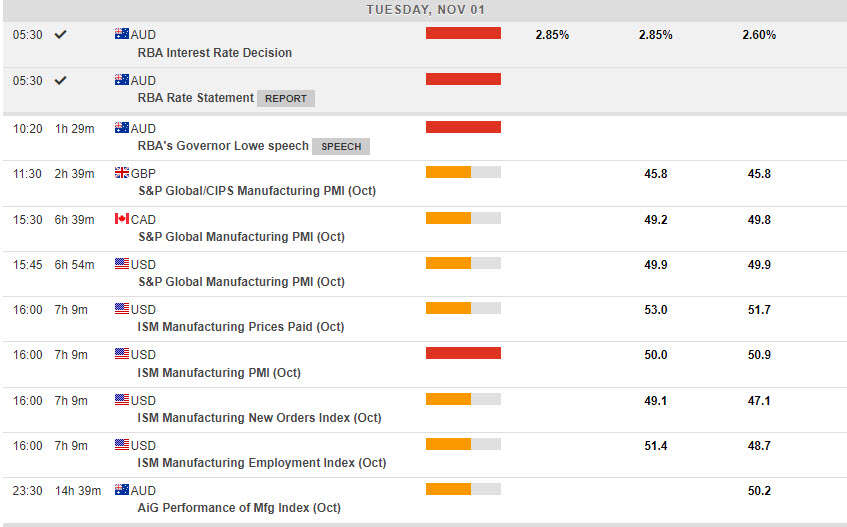
Task: Open the REPORT button for RBA Rate Statement
Action: [x=286, y=98]
